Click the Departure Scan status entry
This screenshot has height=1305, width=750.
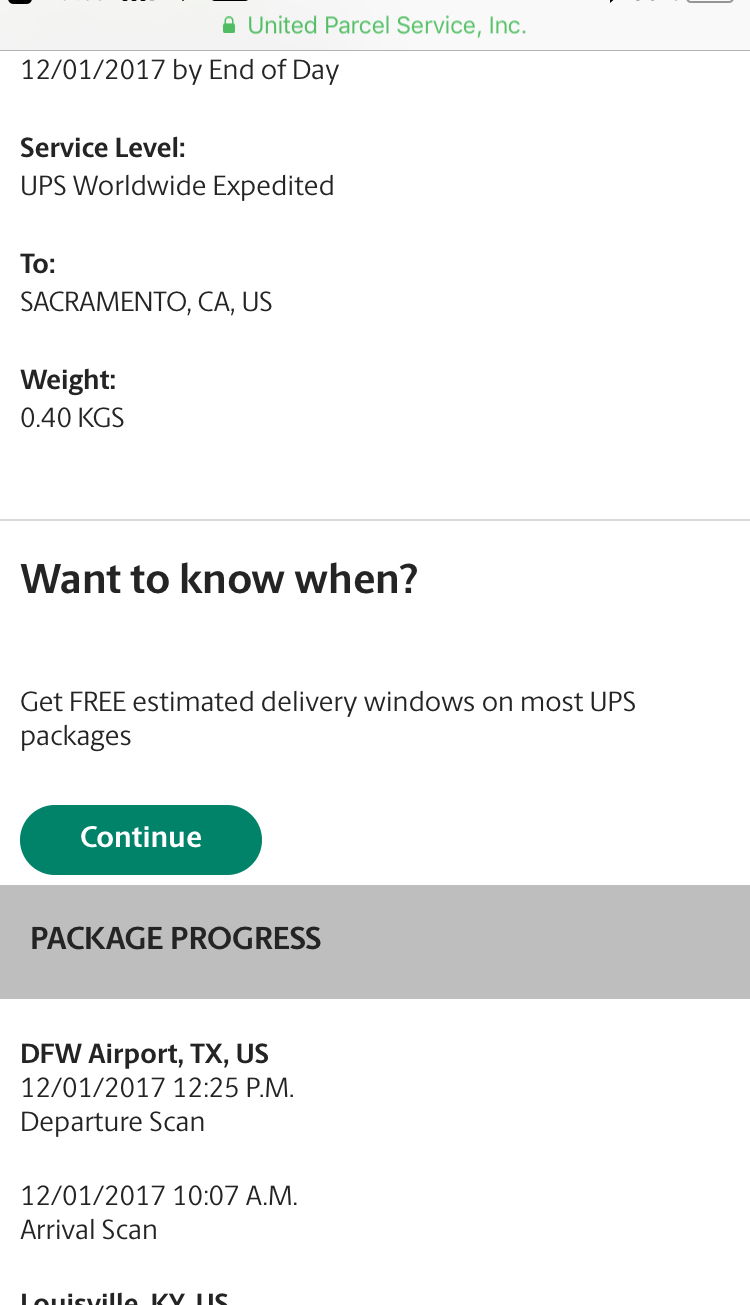point(112,1122)
